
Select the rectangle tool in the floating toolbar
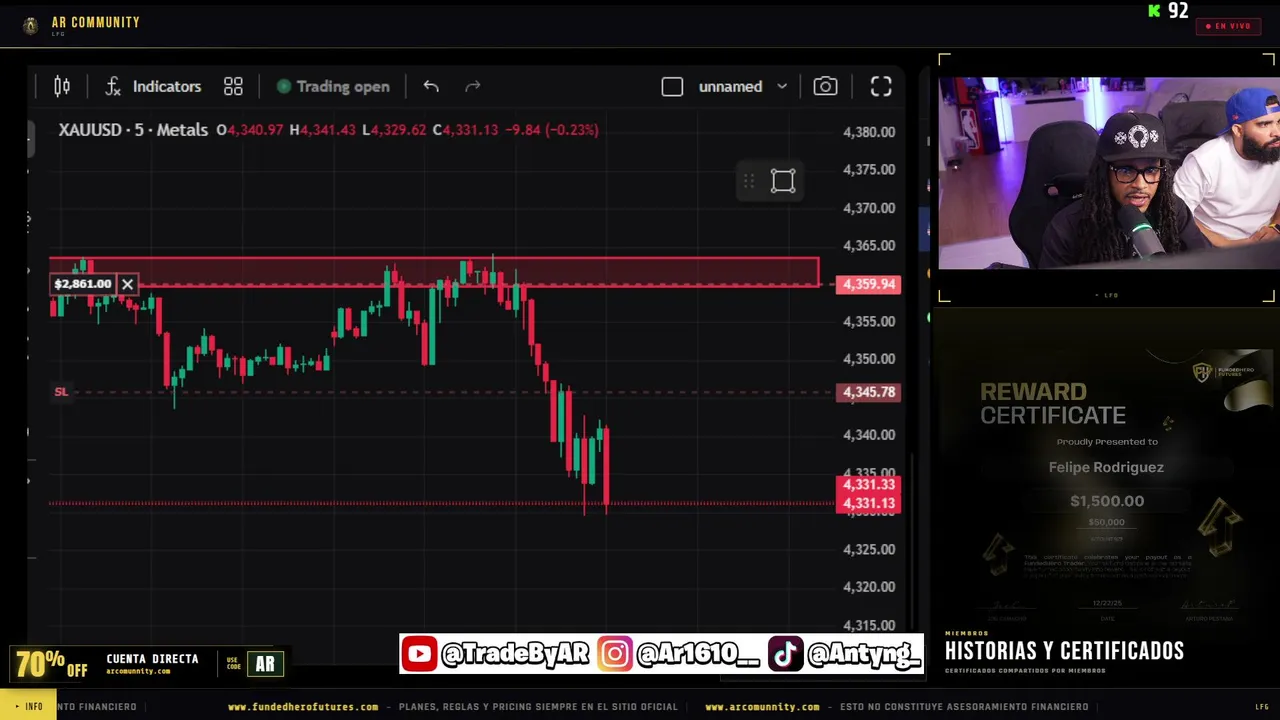pyautogui.click(x=783, y=181)
